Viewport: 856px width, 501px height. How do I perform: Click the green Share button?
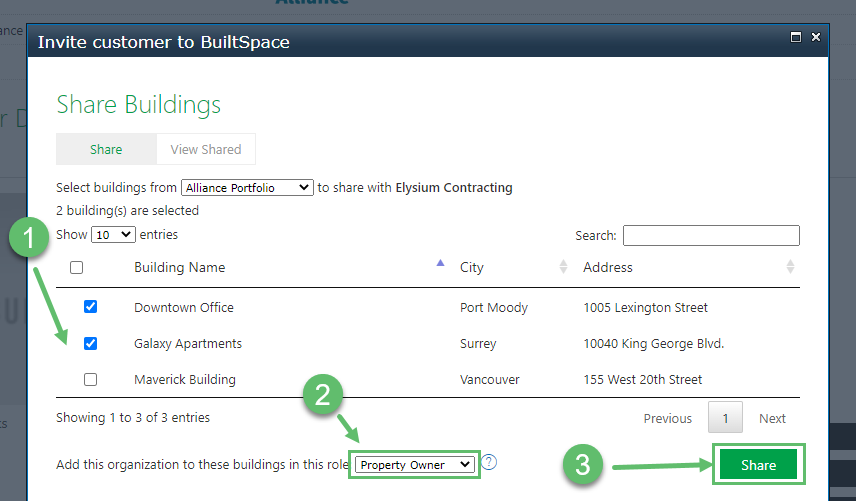[758, 465]
